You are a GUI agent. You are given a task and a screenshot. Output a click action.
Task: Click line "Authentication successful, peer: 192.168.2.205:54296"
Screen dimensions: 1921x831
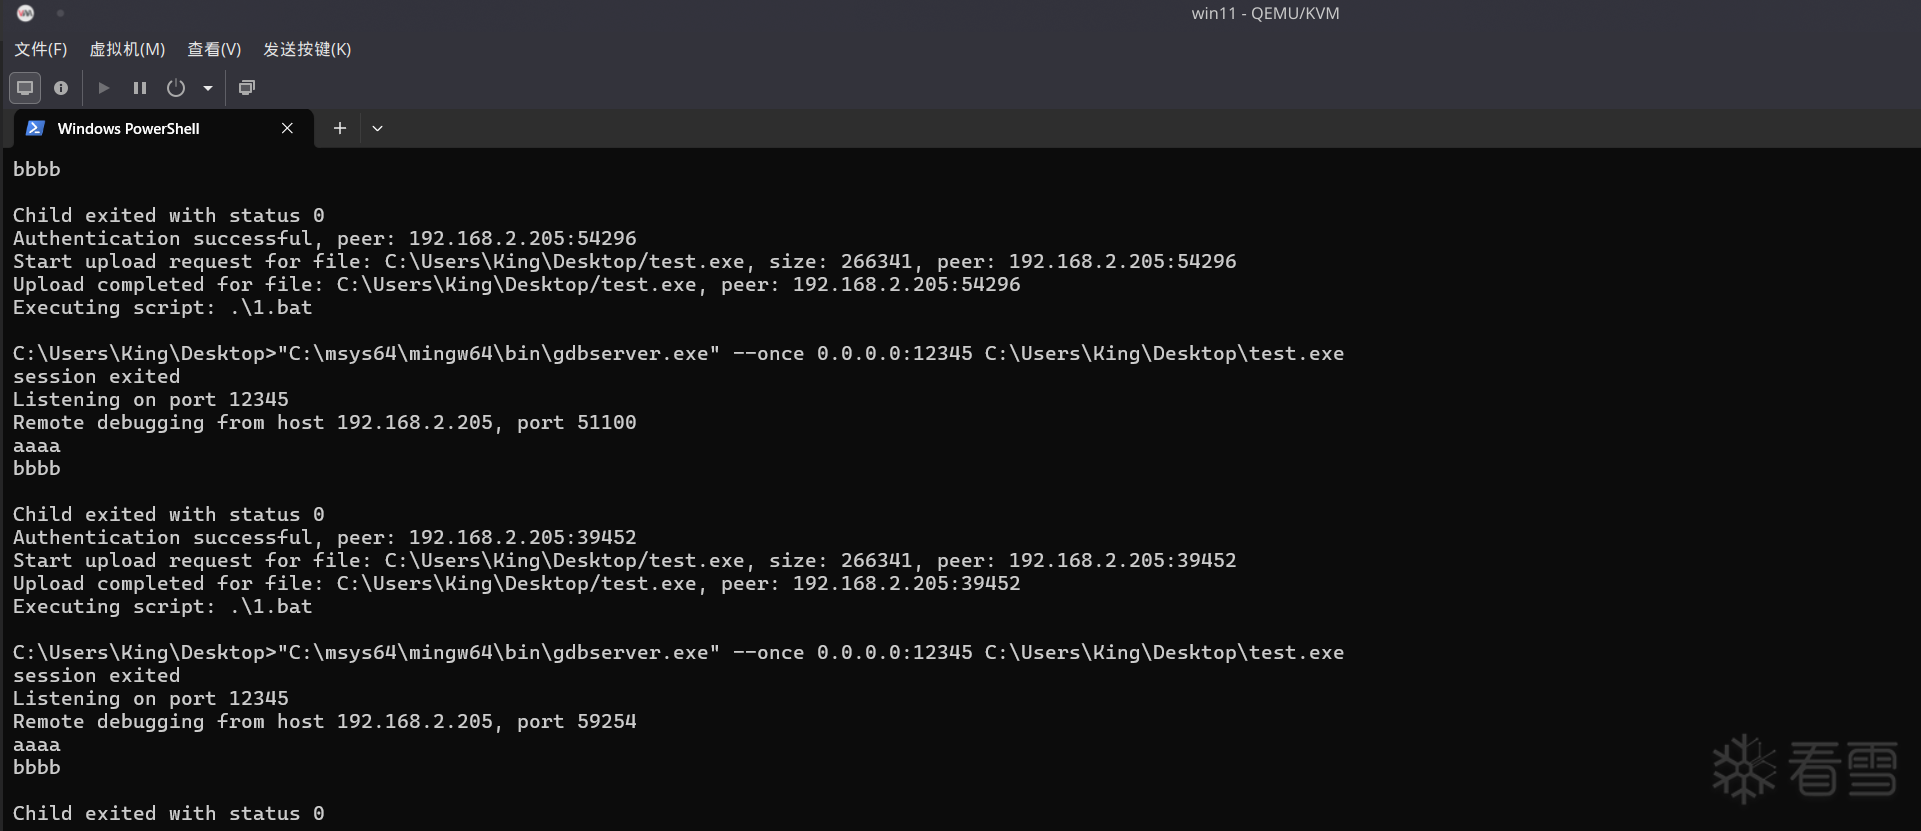coord(325,238)
